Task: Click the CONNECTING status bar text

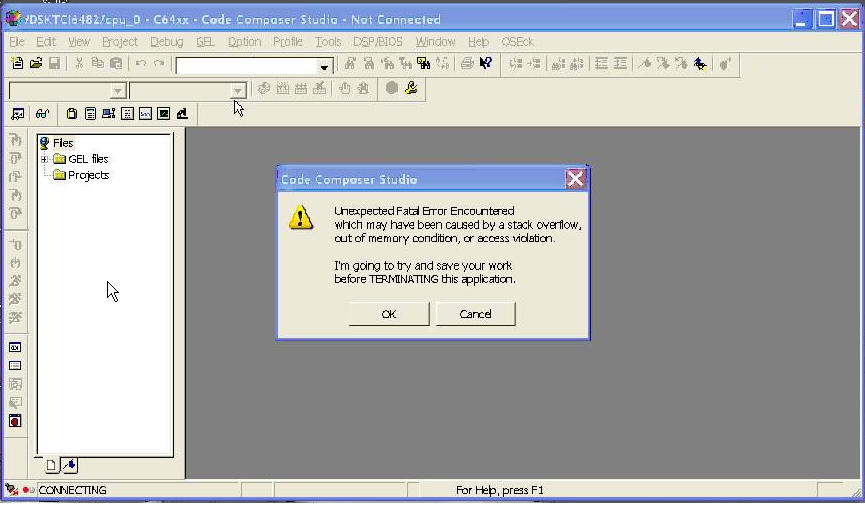Action: 72,490
